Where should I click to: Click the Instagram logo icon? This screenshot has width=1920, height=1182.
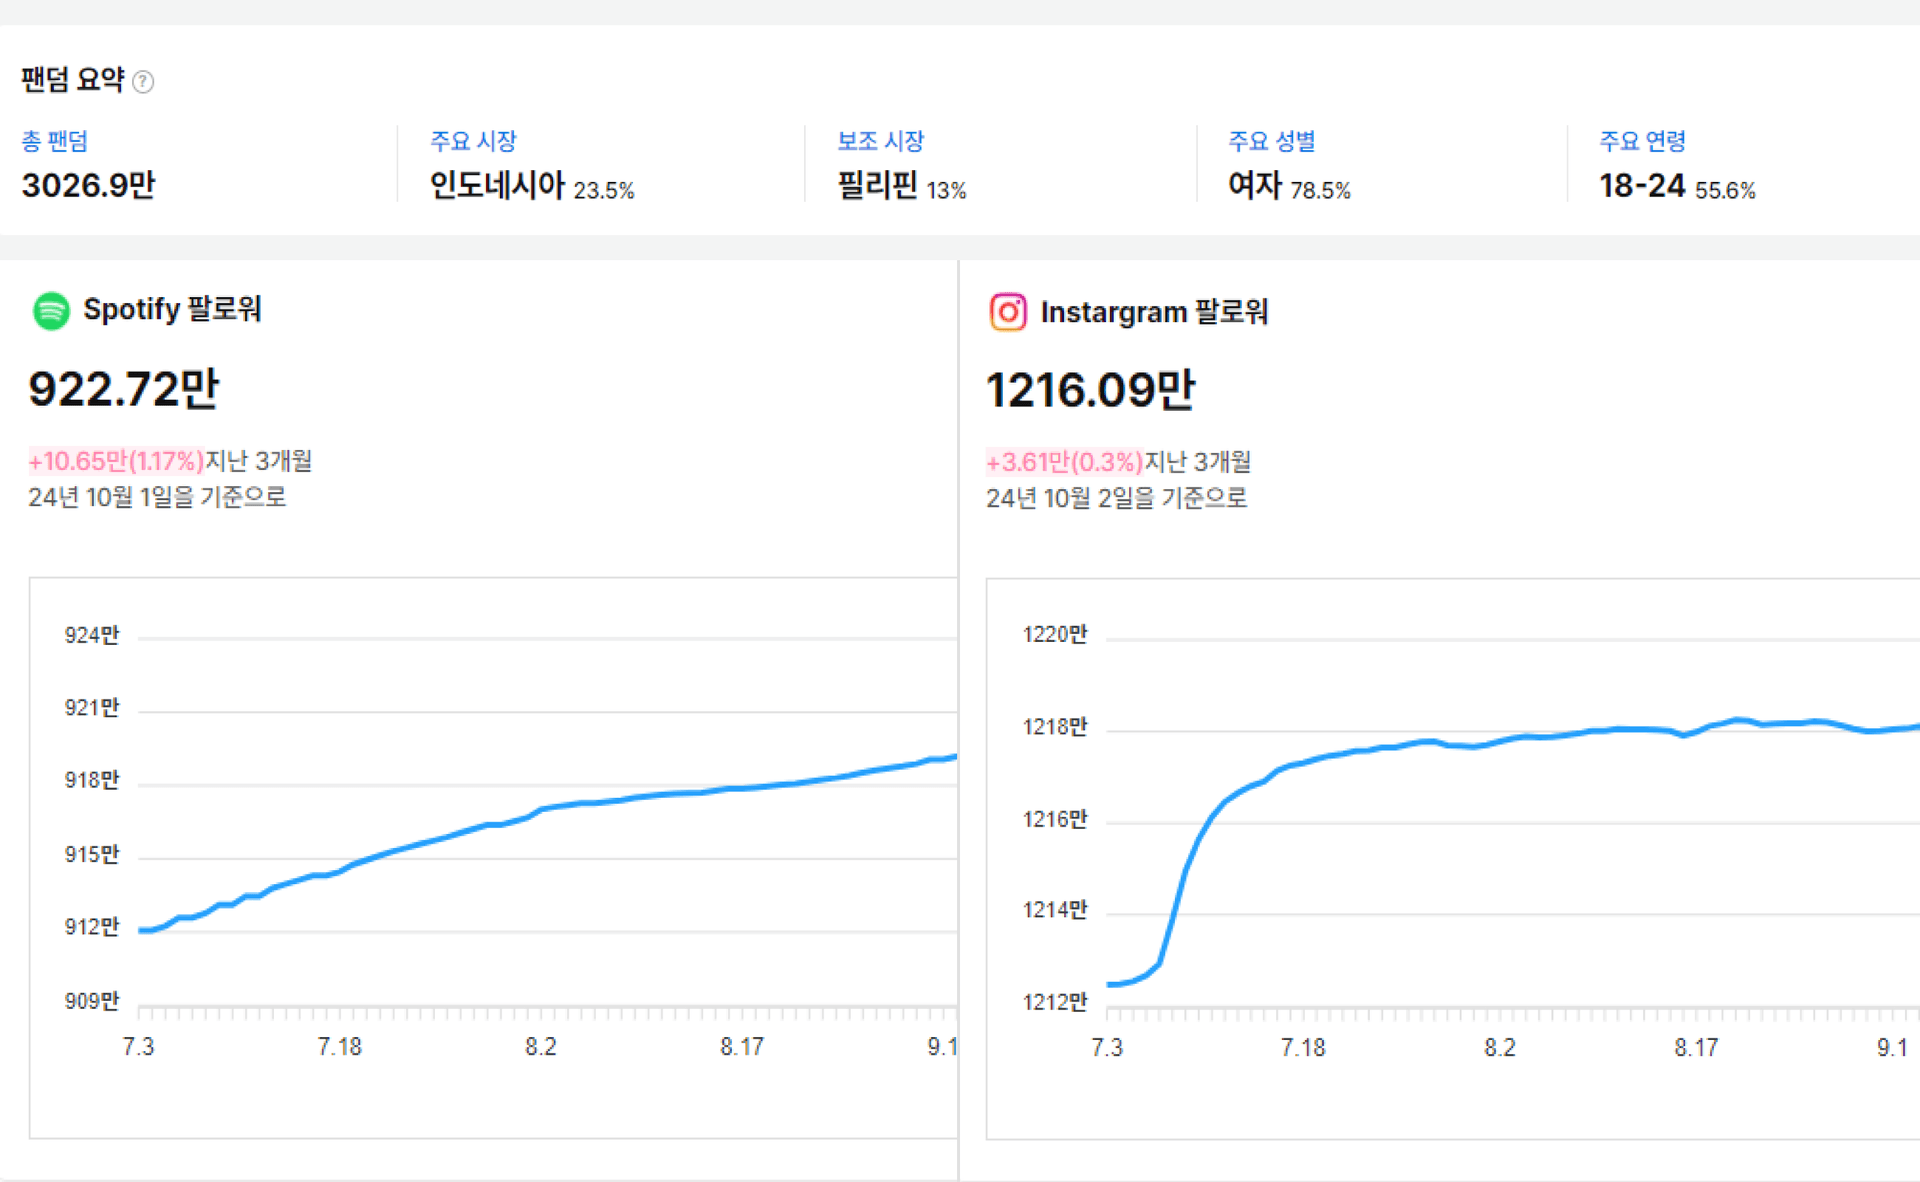coord(1007,312)
